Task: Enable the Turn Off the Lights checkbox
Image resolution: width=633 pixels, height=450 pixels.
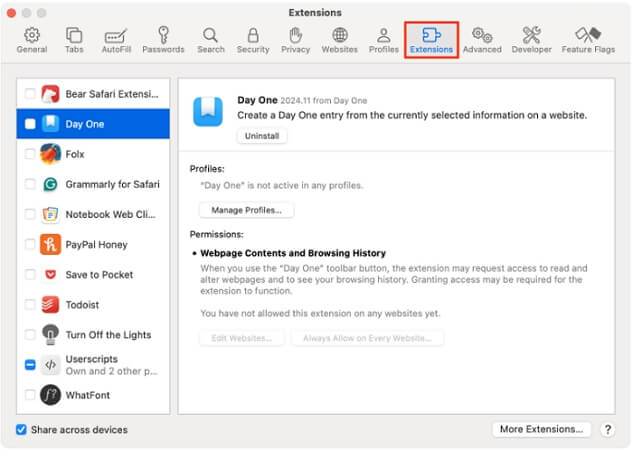Action: tap(30, 335)
